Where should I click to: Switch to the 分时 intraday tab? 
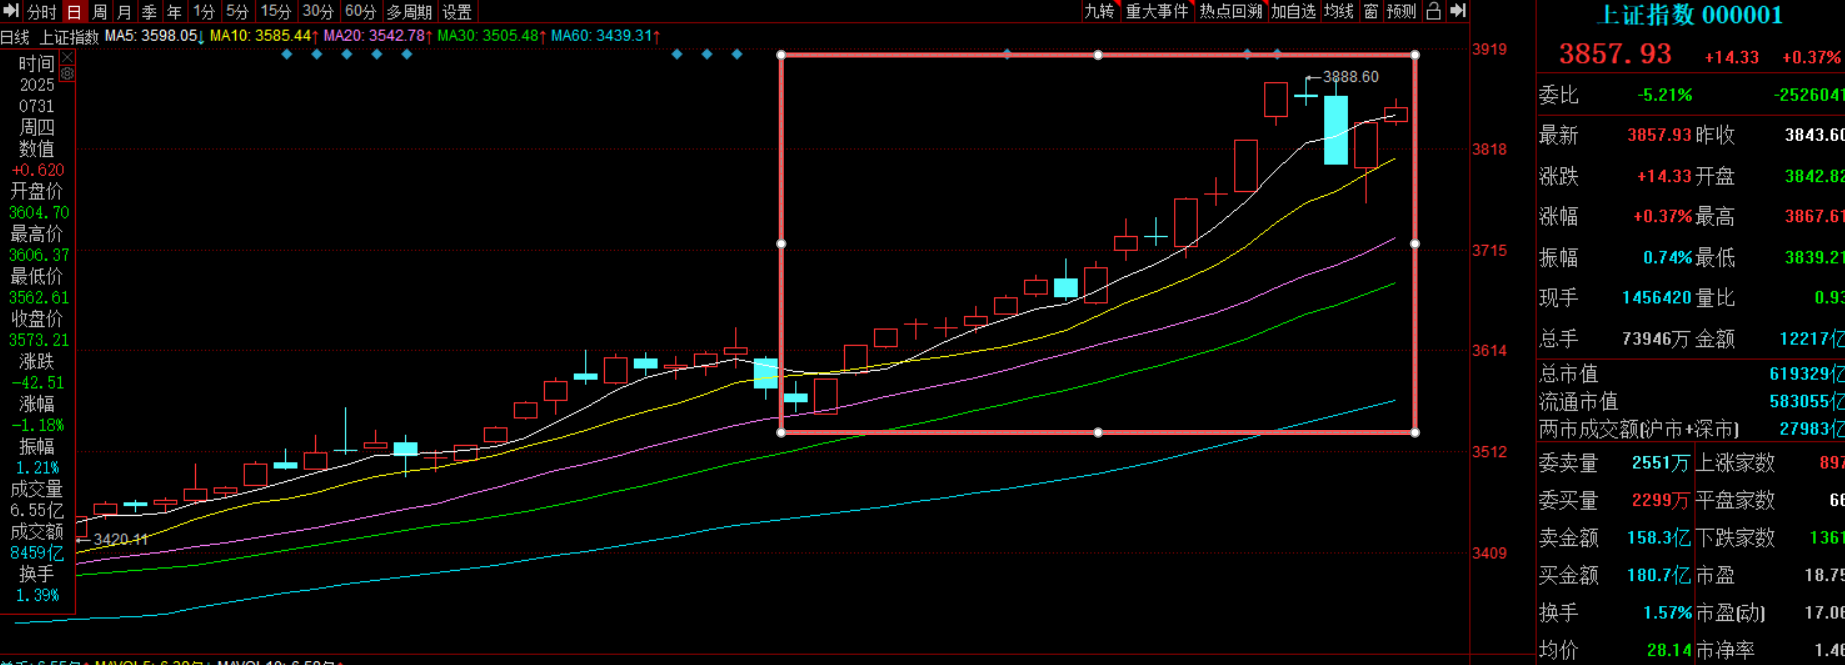pyautogui.click(x=41, y=12)
